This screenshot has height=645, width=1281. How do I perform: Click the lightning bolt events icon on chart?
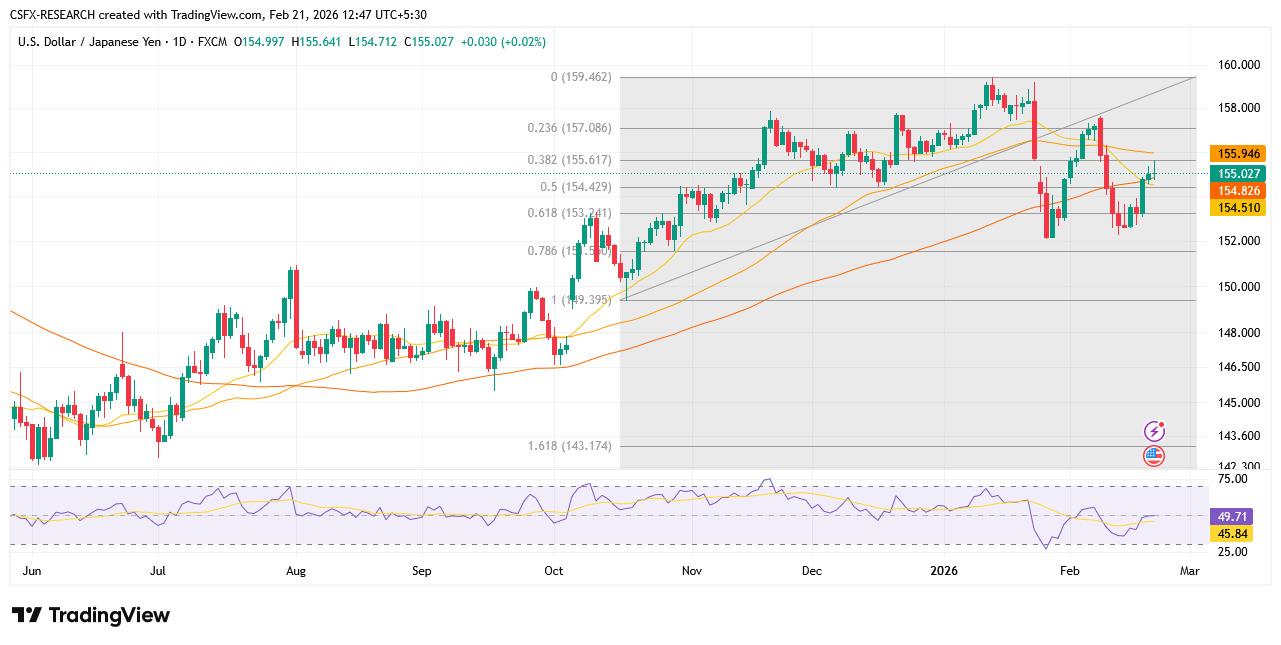click(x=1154, y=430)
